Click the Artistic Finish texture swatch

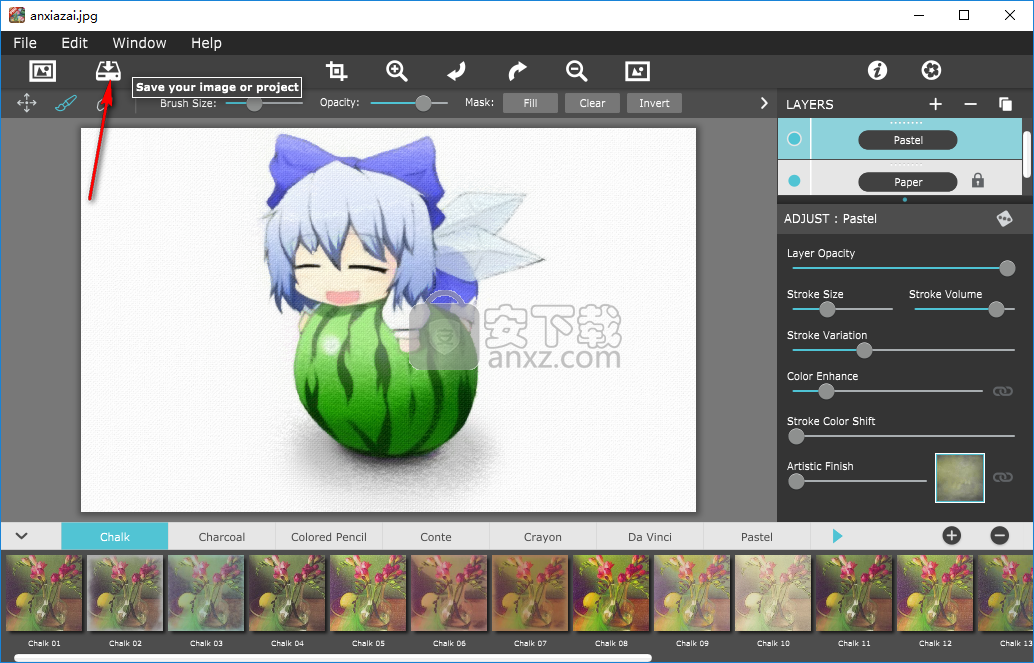(x=959, y=478)
